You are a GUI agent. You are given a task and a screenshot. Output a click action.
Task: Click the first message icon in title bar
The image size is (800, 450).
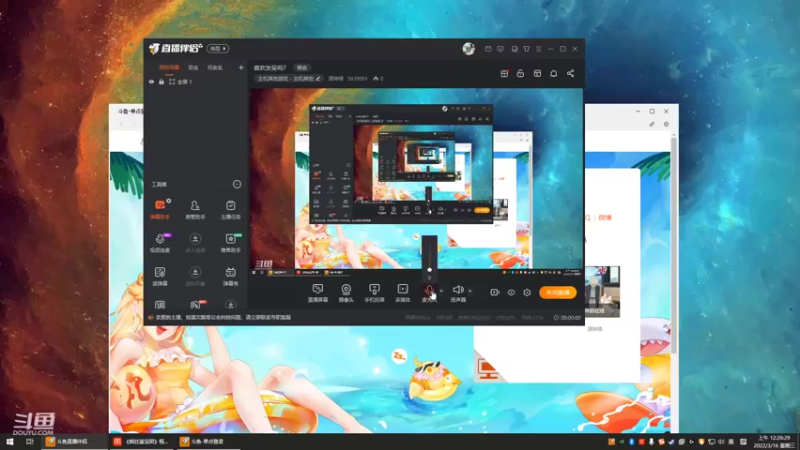click(488, 49)
